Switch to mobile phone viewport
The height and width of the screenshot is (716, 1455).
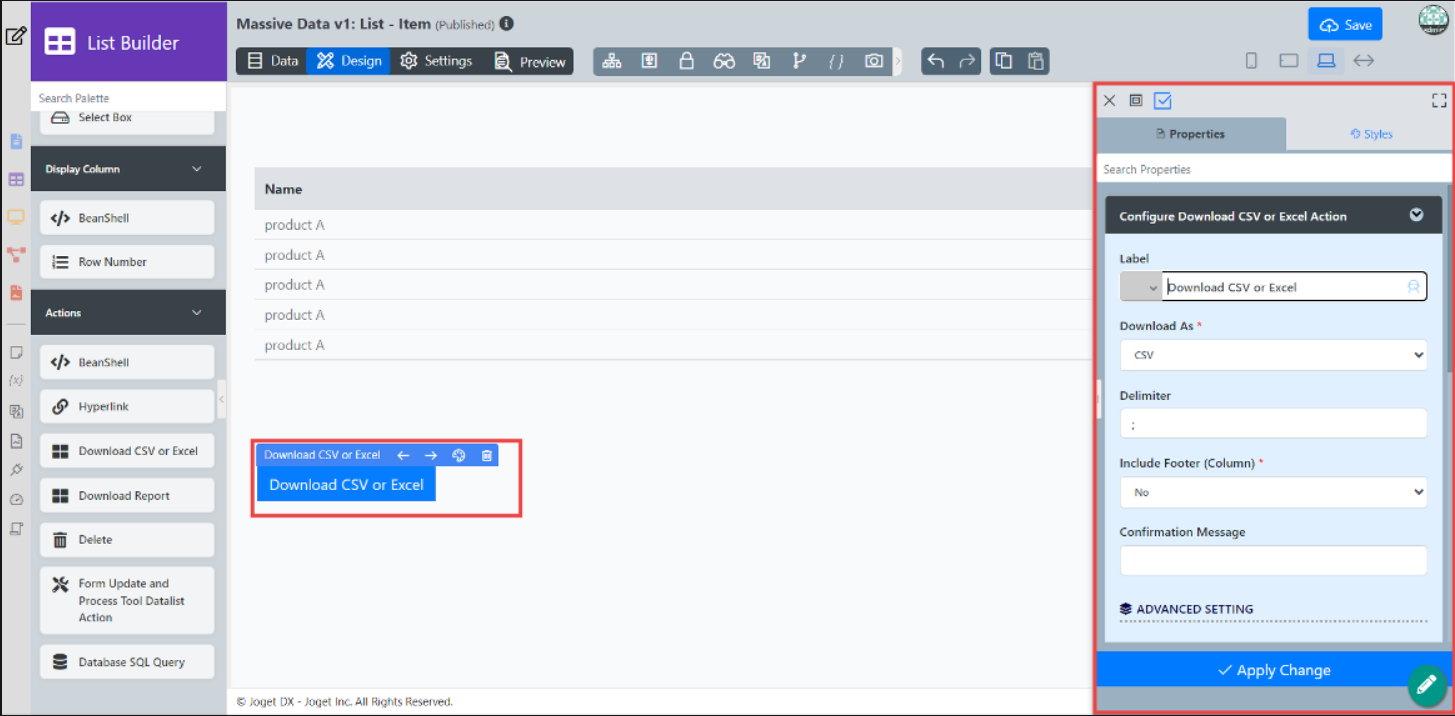1251,61
